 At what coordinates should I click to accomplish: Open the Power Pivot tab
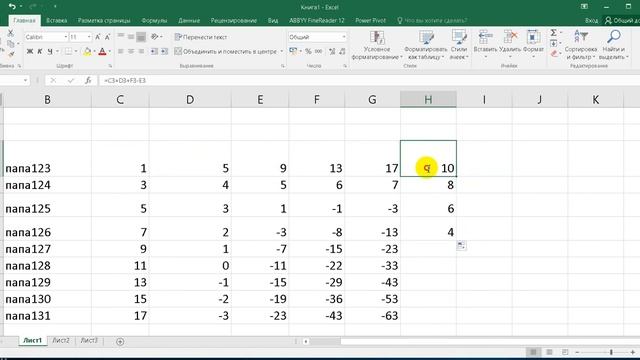(371, 20)
